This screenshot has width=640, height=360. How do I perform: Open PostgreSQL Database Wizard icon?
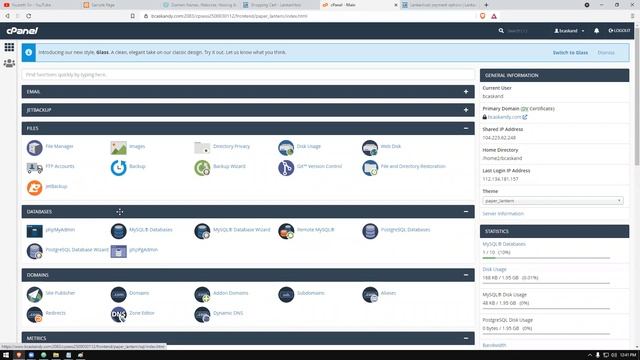tap(35, 251)
